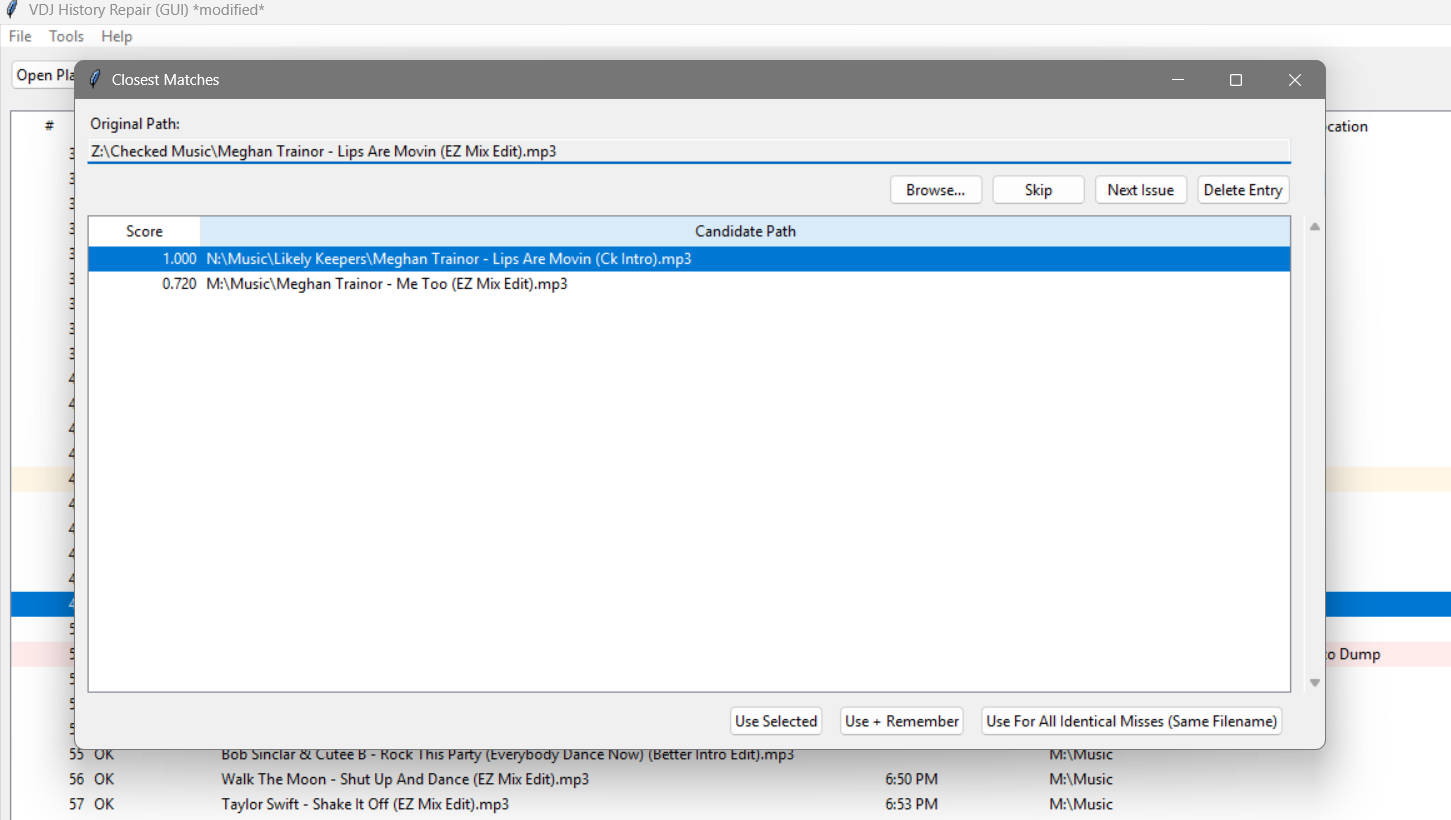Image resolution: width=1451 pixels, height=820 pixels.
Task: Maximize the Closest Matches dialog
Action: [x=1235, y=80]
